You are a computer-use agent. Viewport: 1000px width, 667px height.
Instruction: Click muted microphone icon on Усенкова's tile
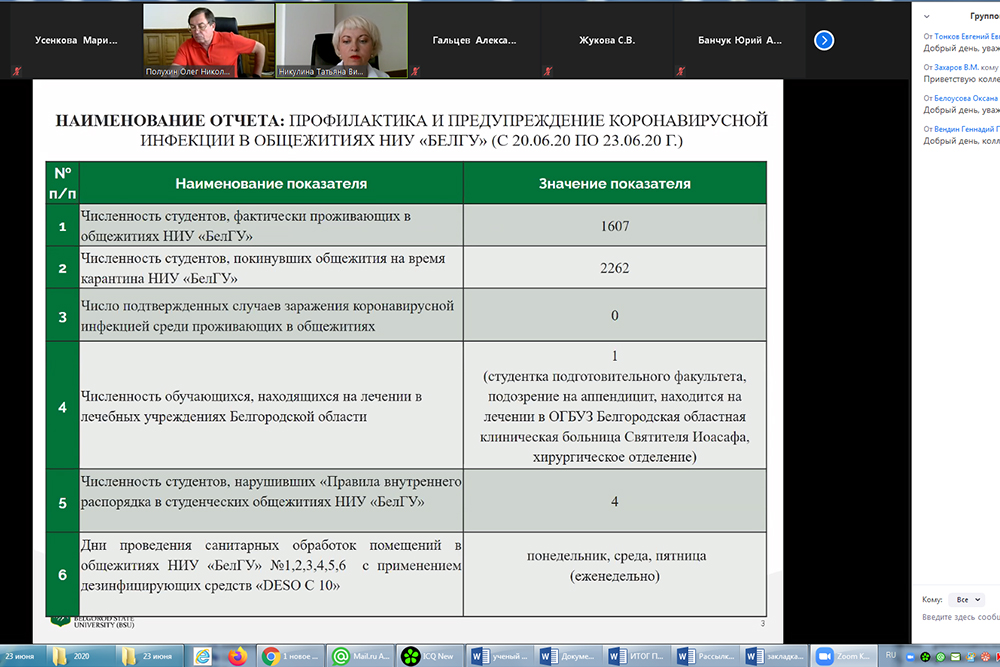point(15,71)
